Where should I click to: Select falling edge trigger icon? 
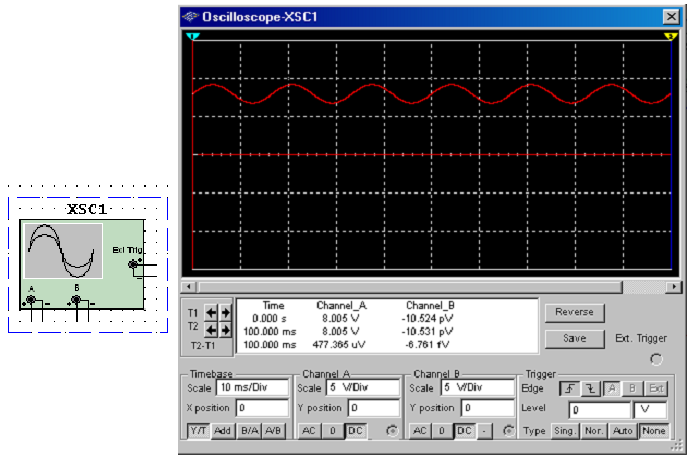[x=590, y=388]
